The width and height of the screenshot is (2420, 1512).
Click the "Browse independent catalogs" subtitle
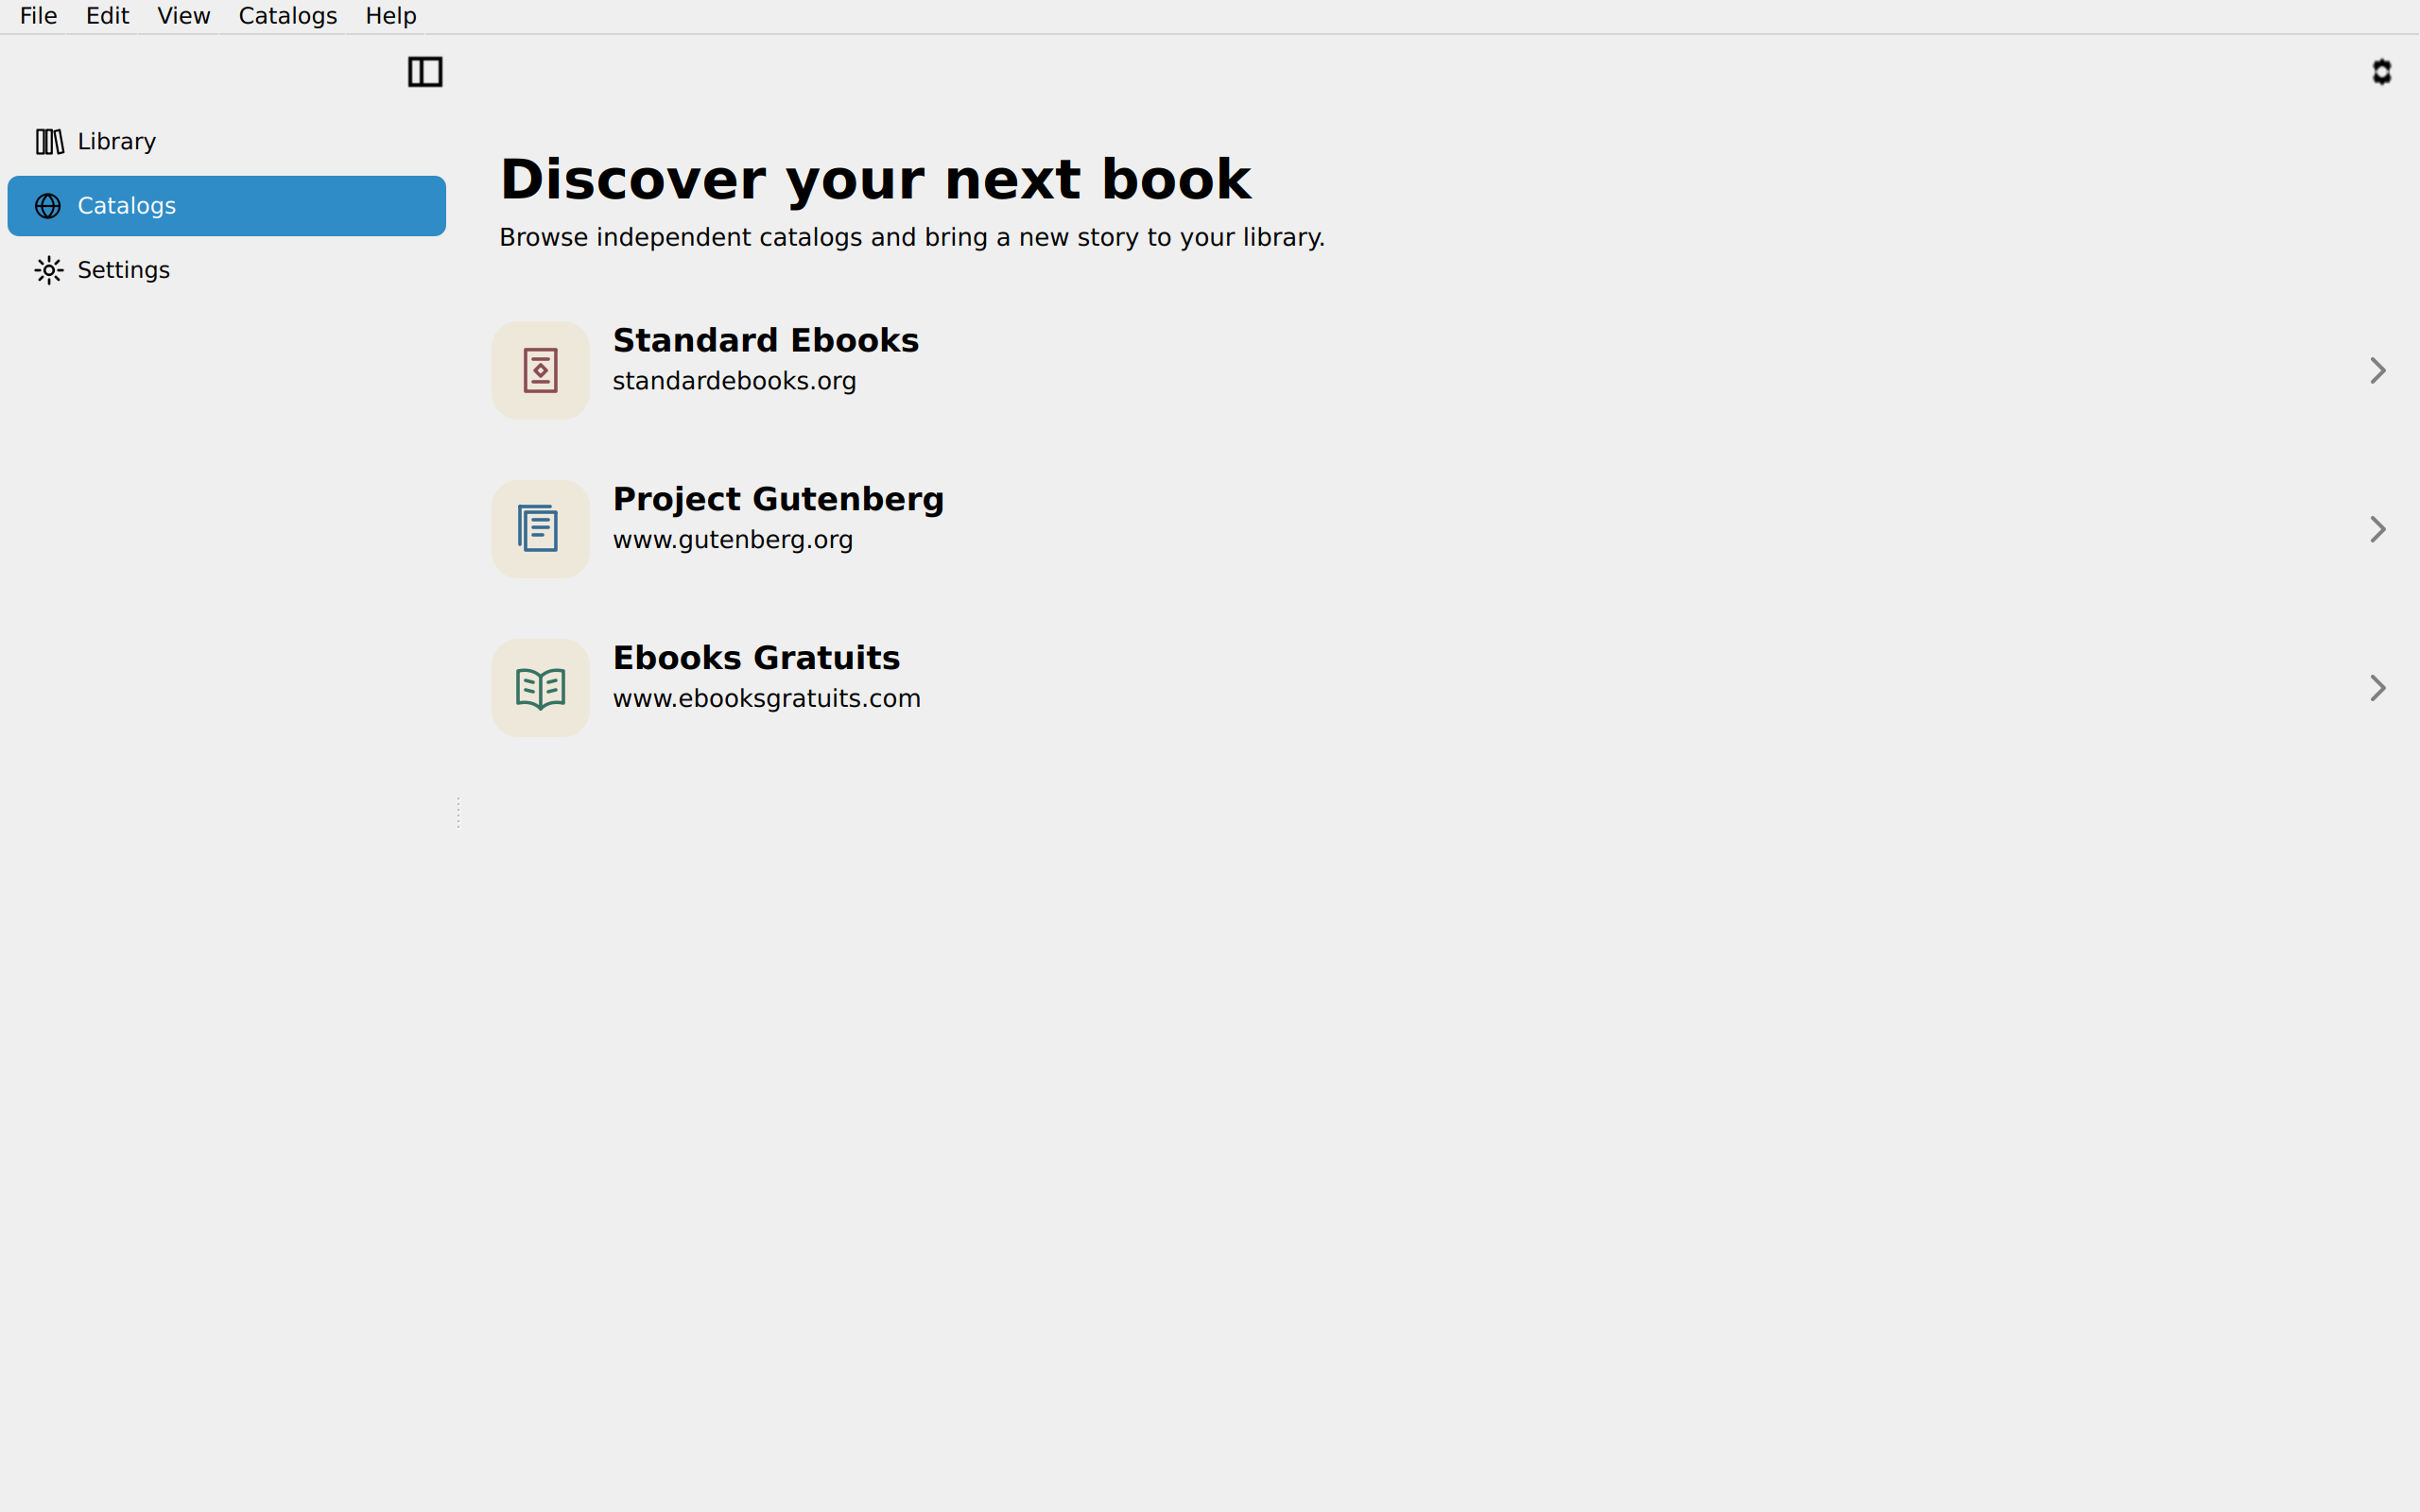coord(912,238)
